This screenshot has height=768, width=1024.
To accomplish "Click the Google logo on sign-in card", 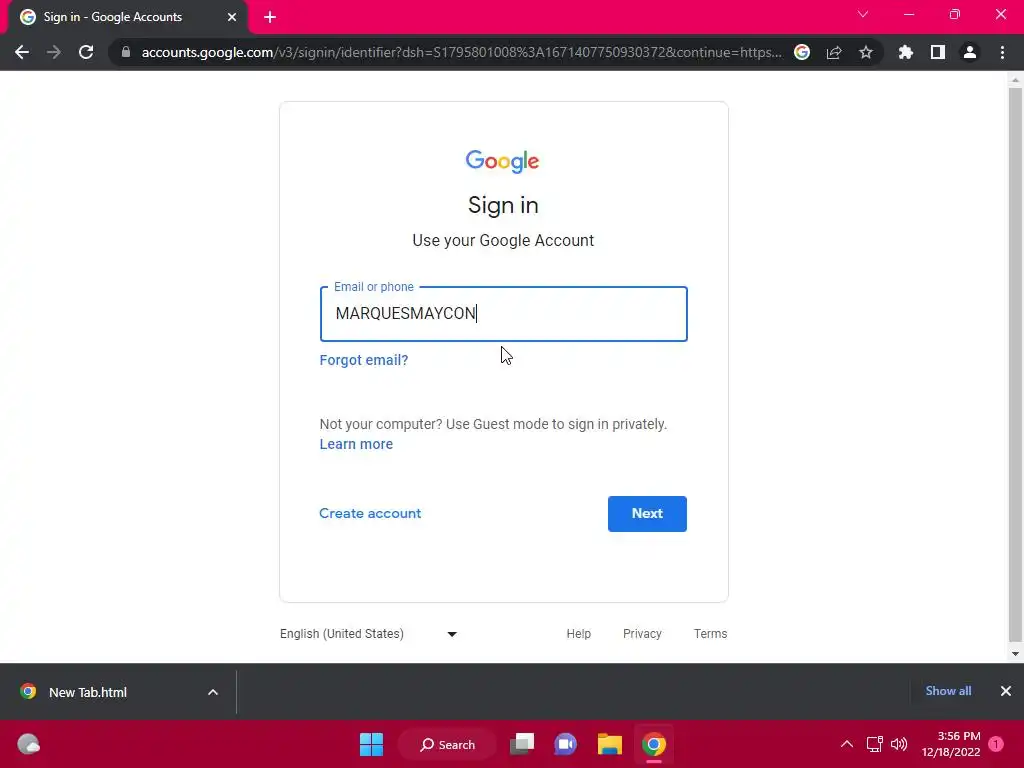I will pos(502,161).
